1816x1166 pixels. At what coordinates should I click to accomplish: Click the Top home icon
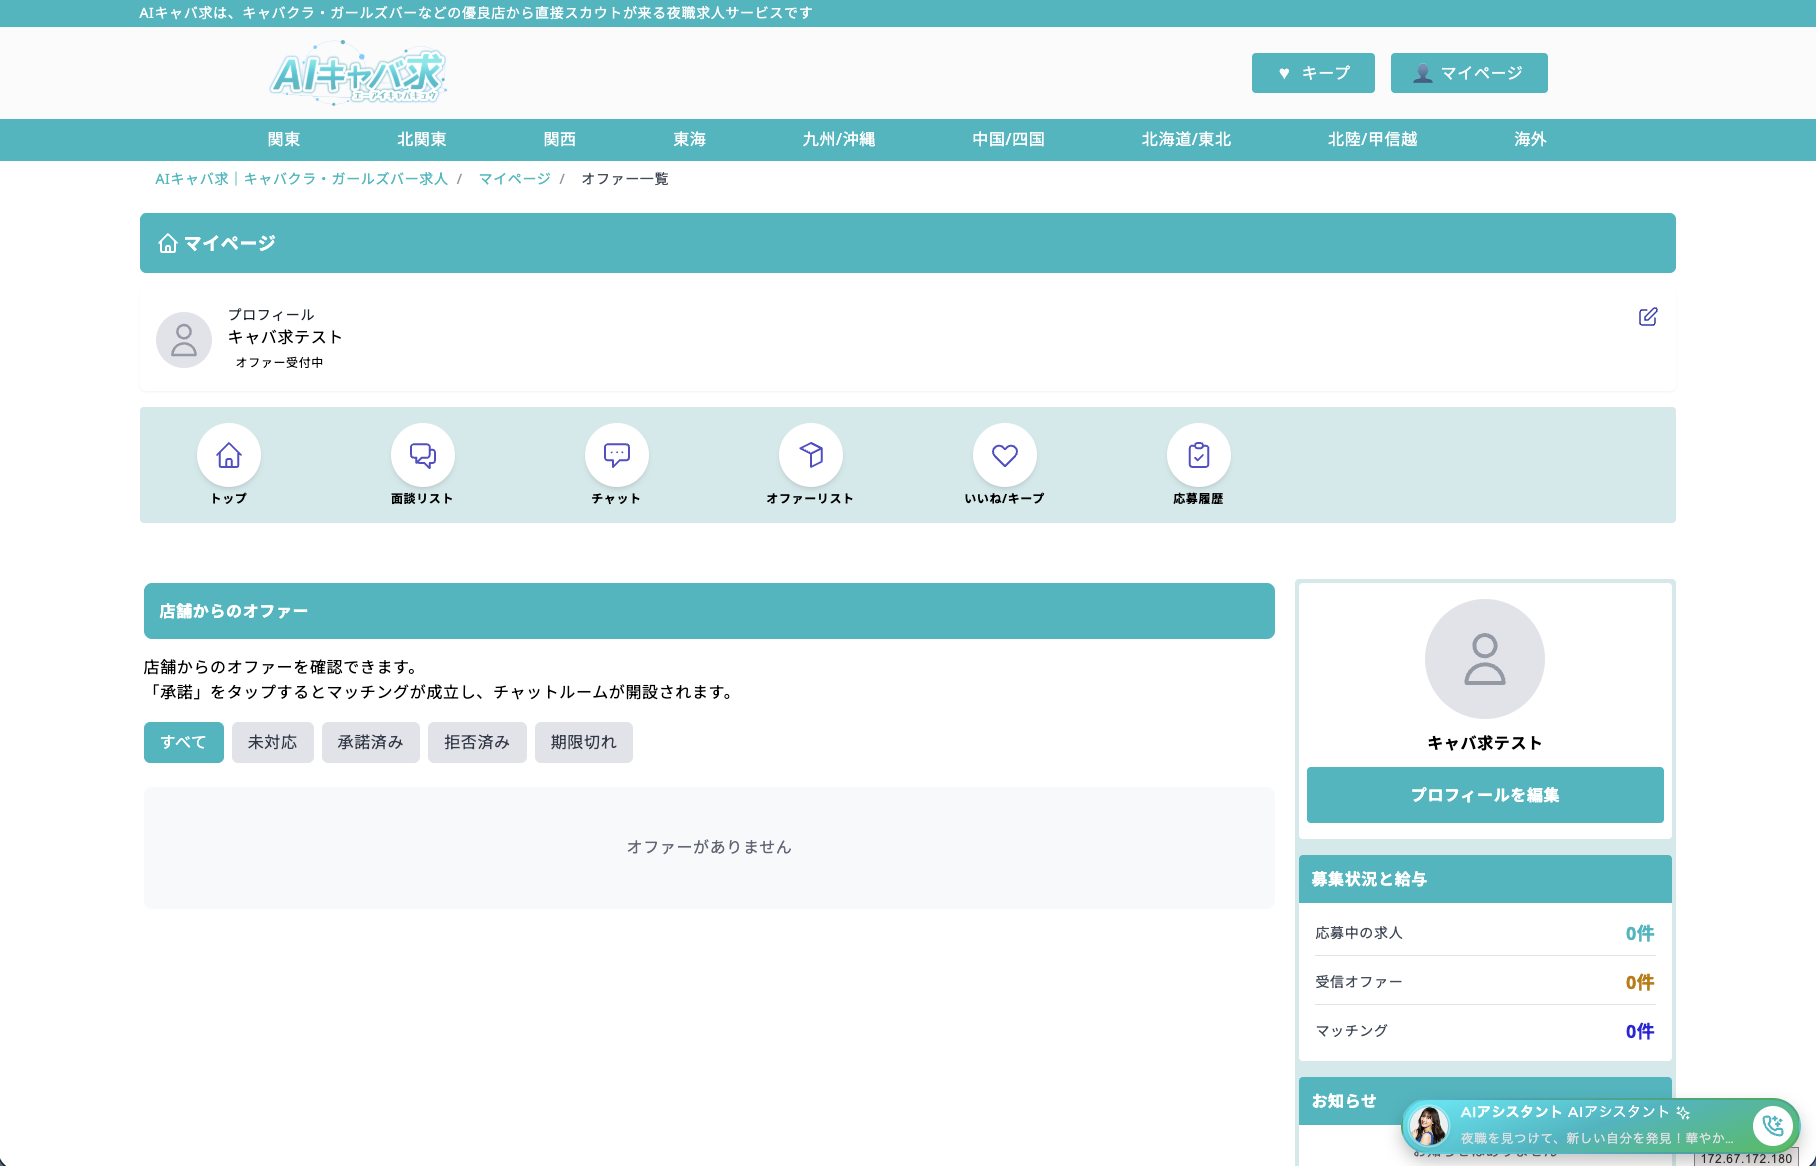[229, 455]
